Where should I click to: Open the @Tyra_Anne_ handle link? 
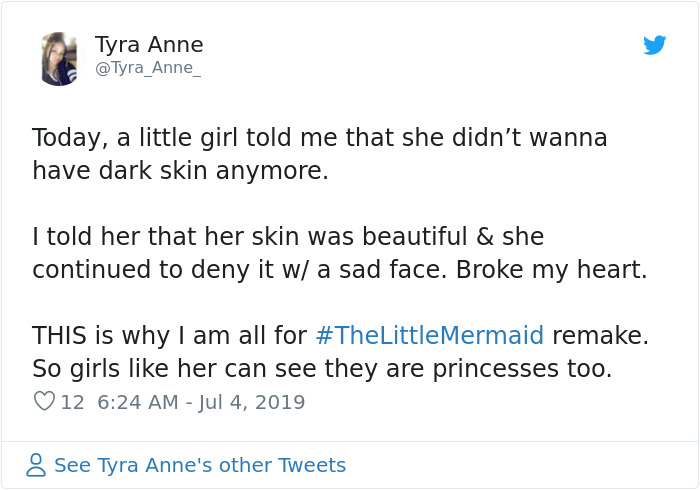coord(148,68)
